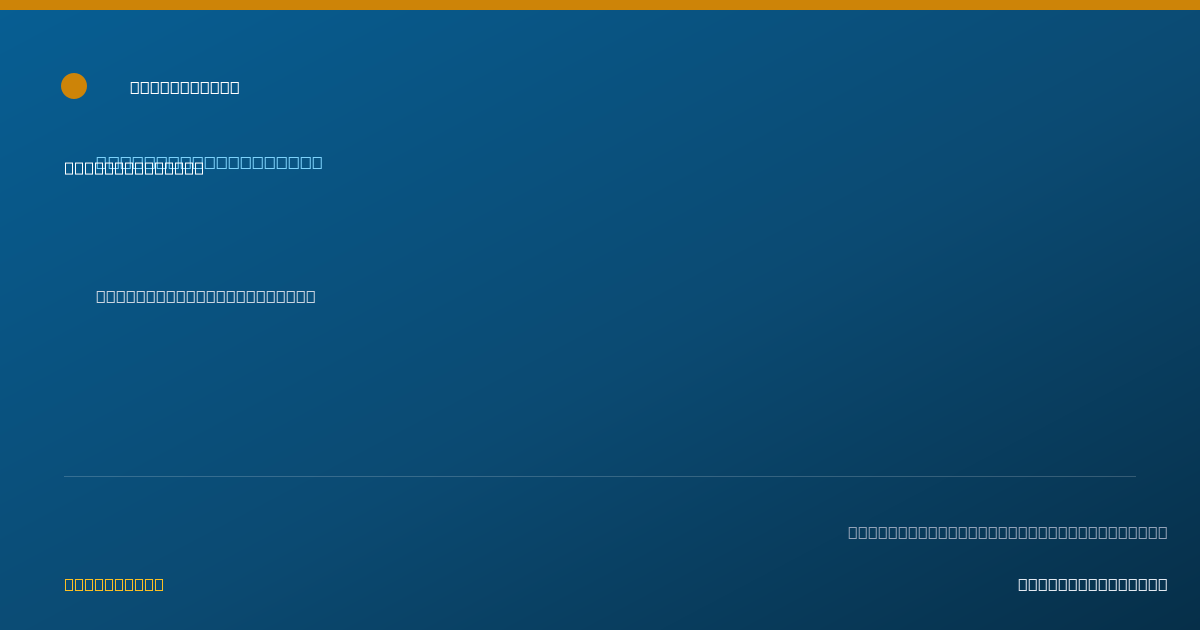This screenshot has width=1200, height=630.
Task: Click the light-blue headline text line
Action: tap(209, 162)
